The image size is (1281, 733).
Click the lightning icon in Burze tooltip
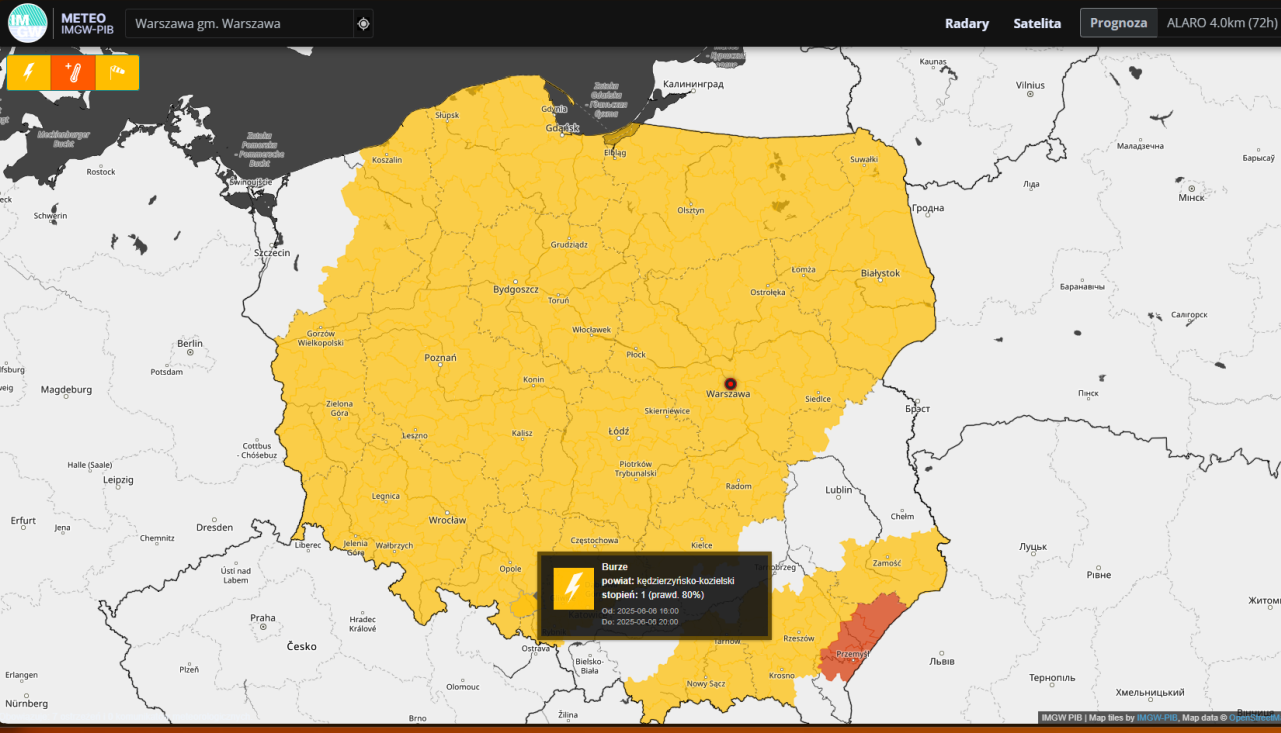coord(574,589)
